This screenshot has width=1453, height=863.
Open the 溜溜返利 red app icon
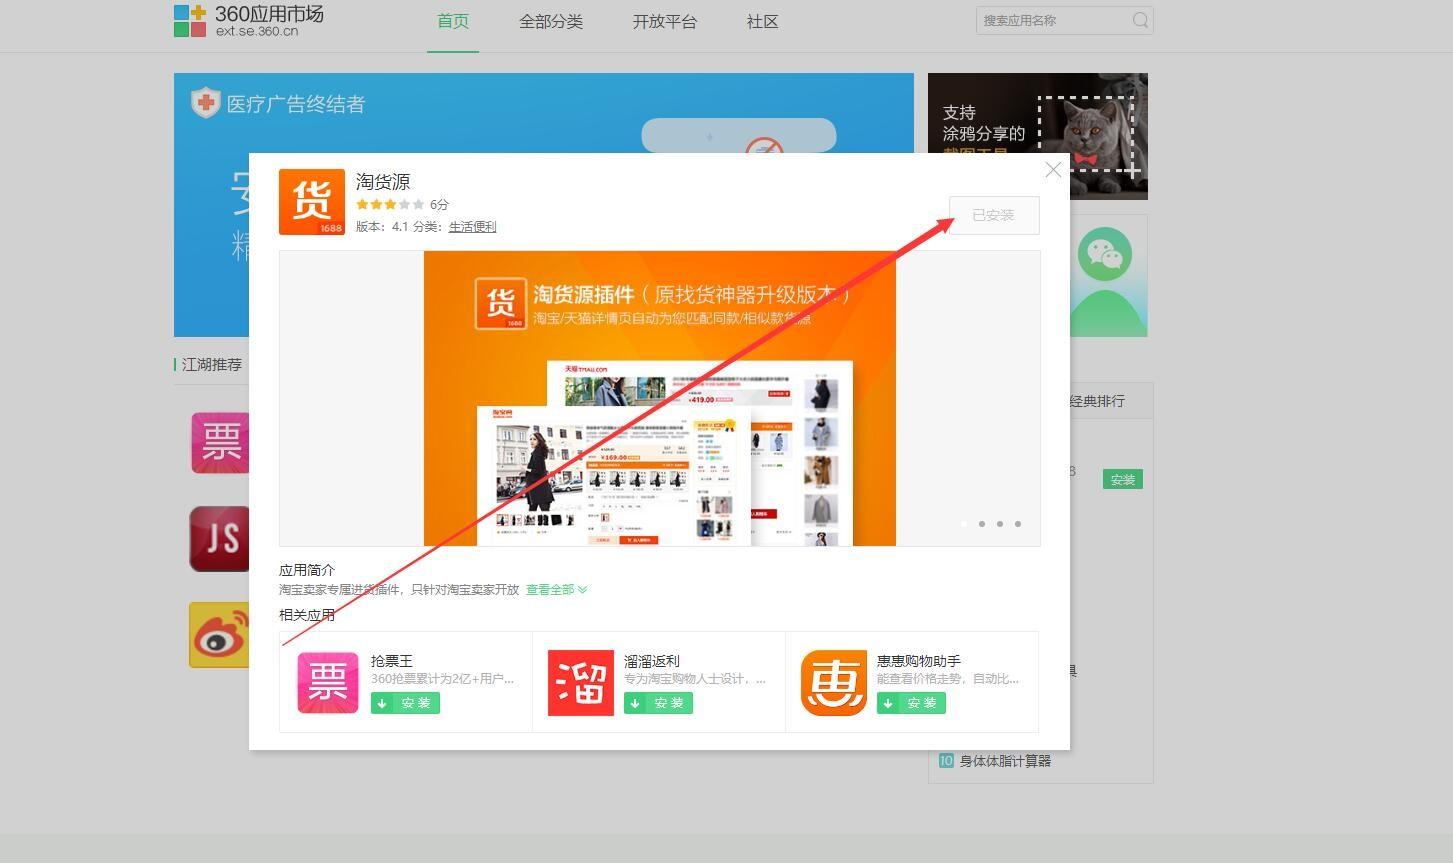[580, 683]
